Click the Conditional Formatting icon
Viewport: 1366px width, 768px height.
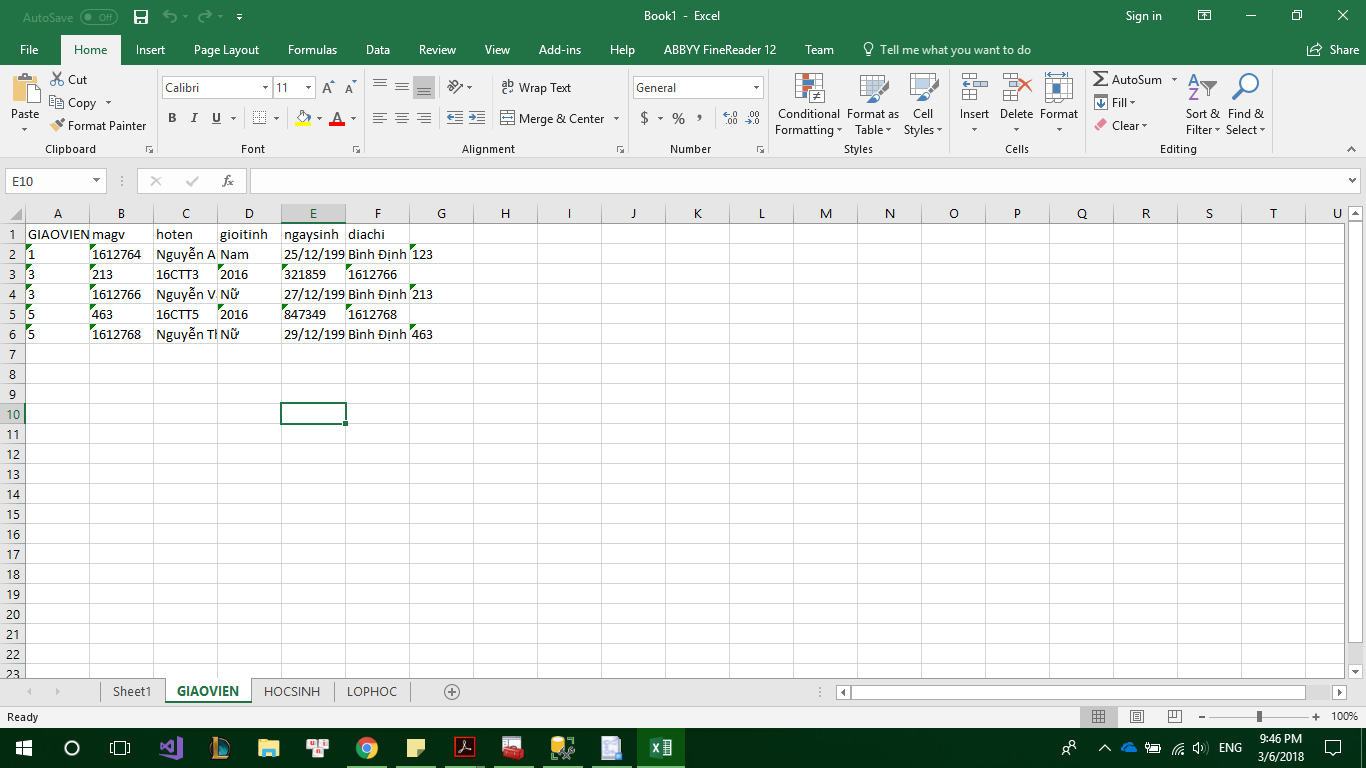tap(808, 89)
